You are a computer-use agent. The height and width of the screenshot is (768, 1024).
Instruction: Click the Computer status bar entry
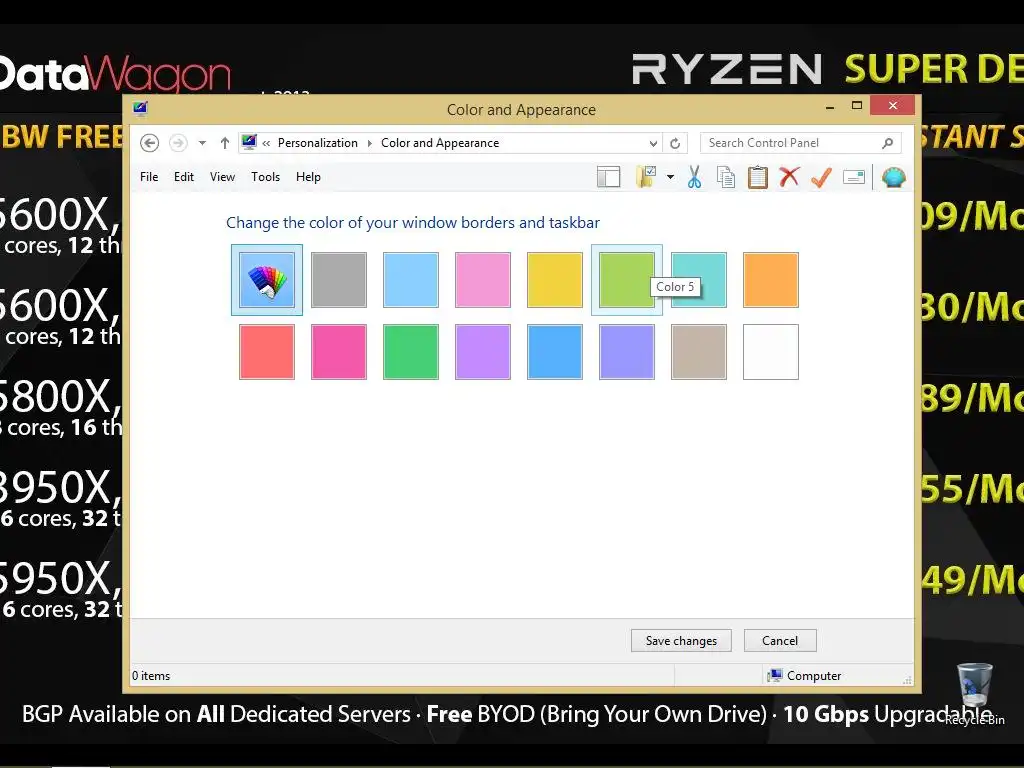pyautogui.click(x=805, y=676)
